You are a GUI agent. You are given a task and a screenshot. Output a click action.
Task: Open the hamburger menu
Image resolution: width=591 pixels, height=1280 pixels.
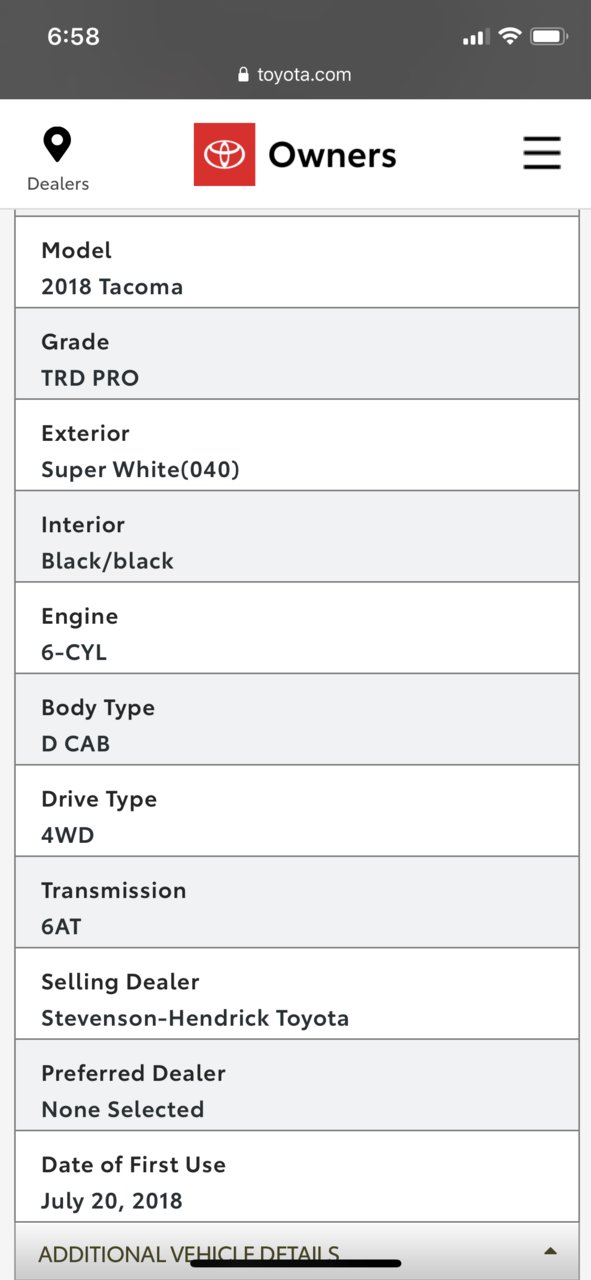point(542,154)
